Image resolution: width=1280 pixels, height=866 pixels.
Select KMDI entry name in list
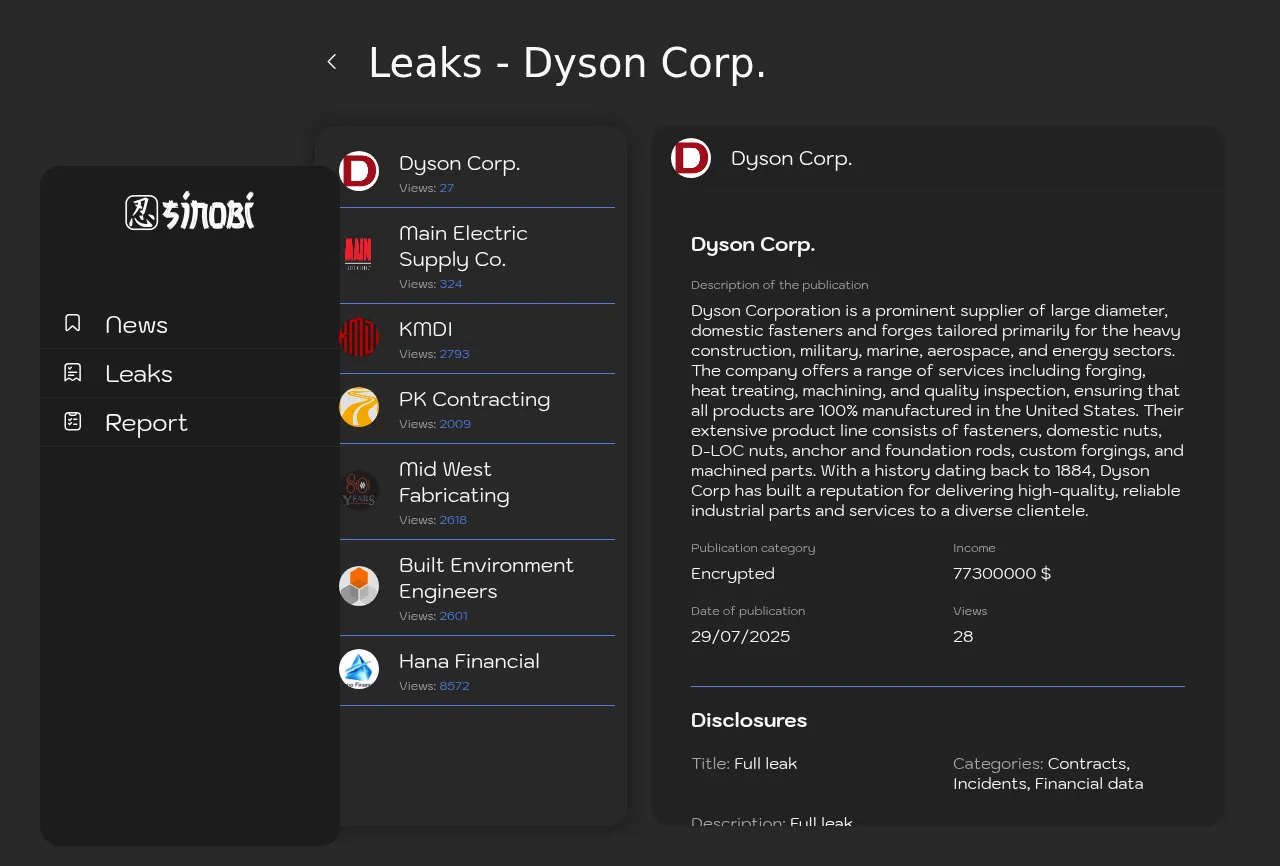[426, 329]
